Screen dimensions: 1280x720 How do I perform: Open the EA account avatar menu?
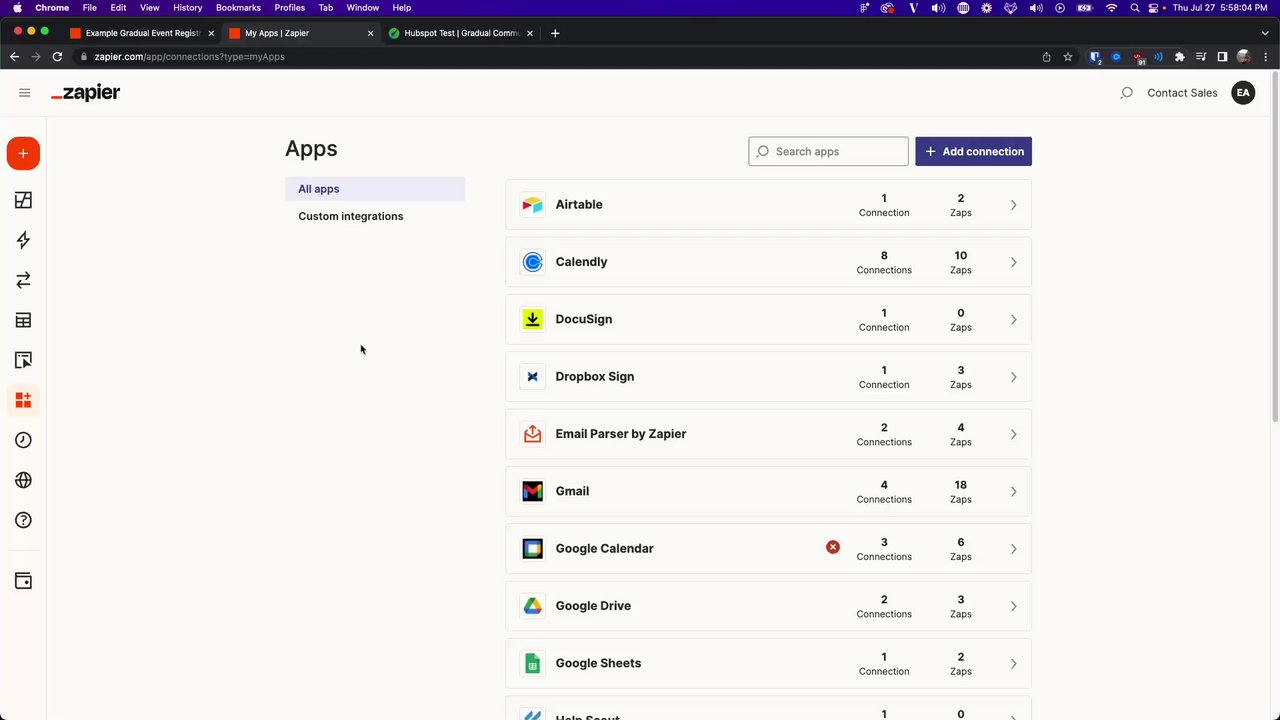pos(1243,93)
